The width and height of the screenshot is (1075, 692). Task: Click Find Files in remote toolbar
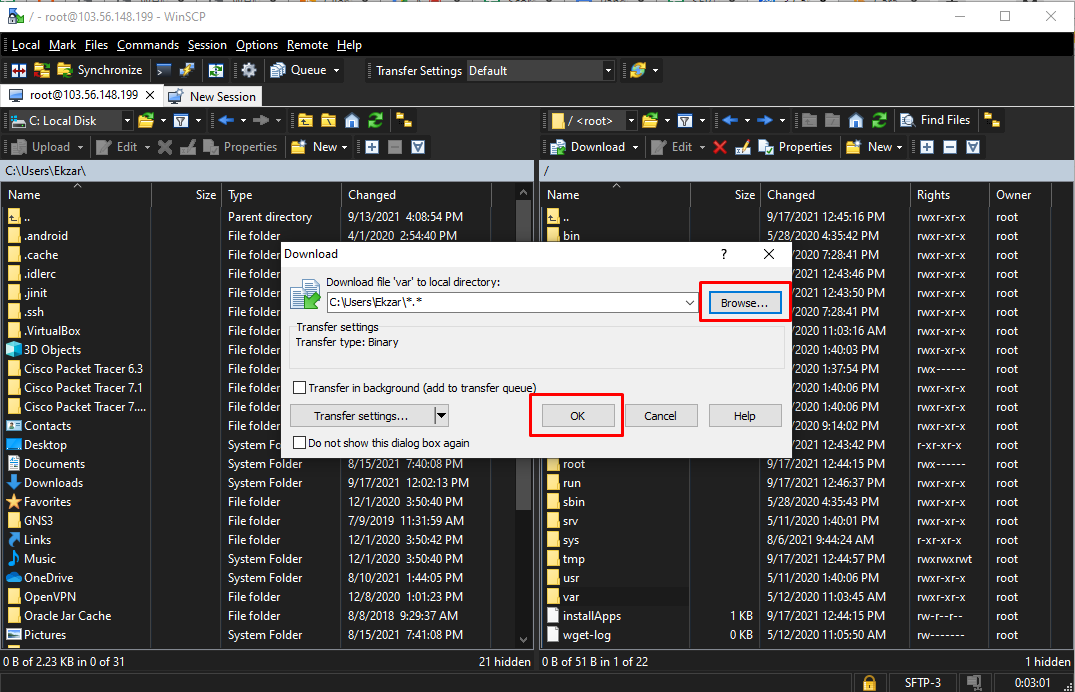[x=936, y=121]
